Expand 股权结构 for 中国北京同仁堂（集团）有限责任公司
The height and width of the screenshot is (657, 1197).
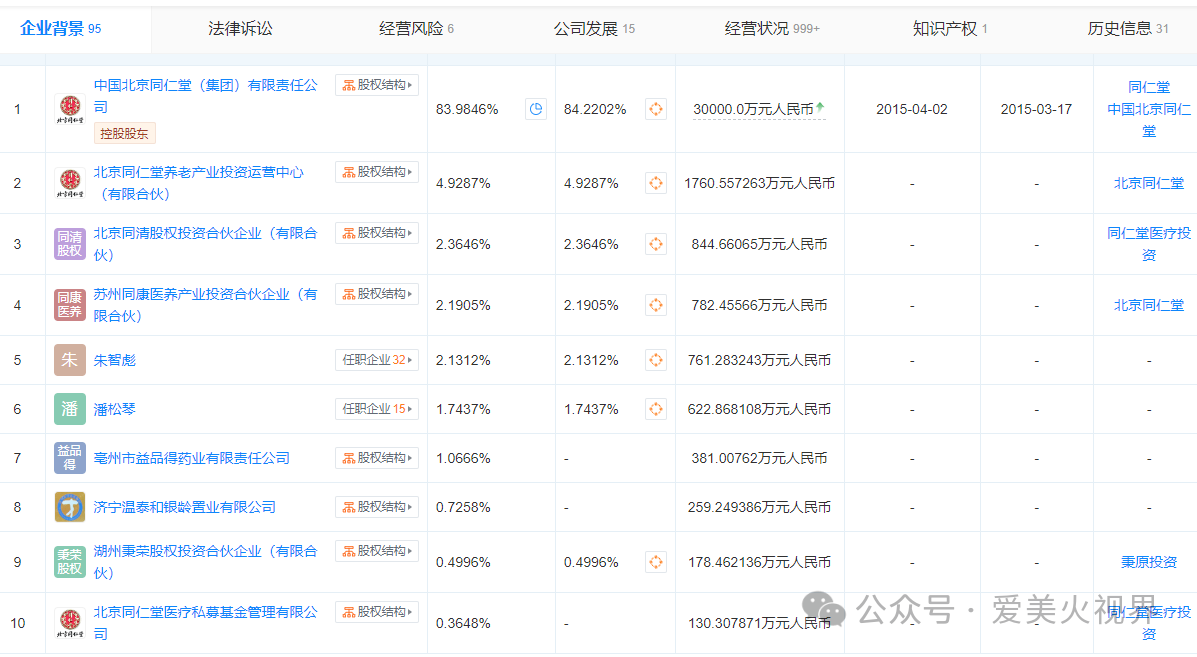(x=377, y=85)
